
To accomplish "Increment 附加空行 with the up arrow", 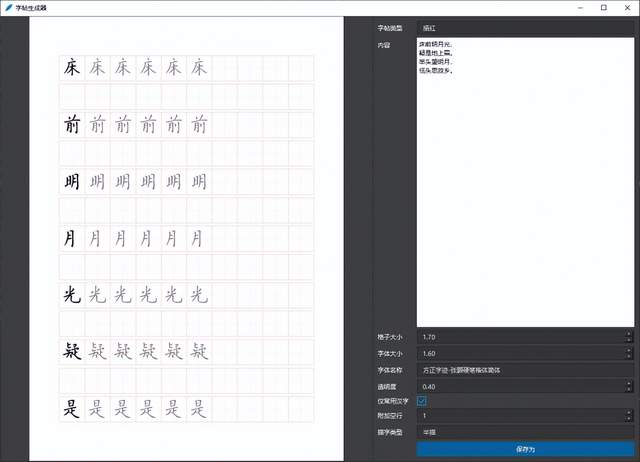I will tap(629, 413).
